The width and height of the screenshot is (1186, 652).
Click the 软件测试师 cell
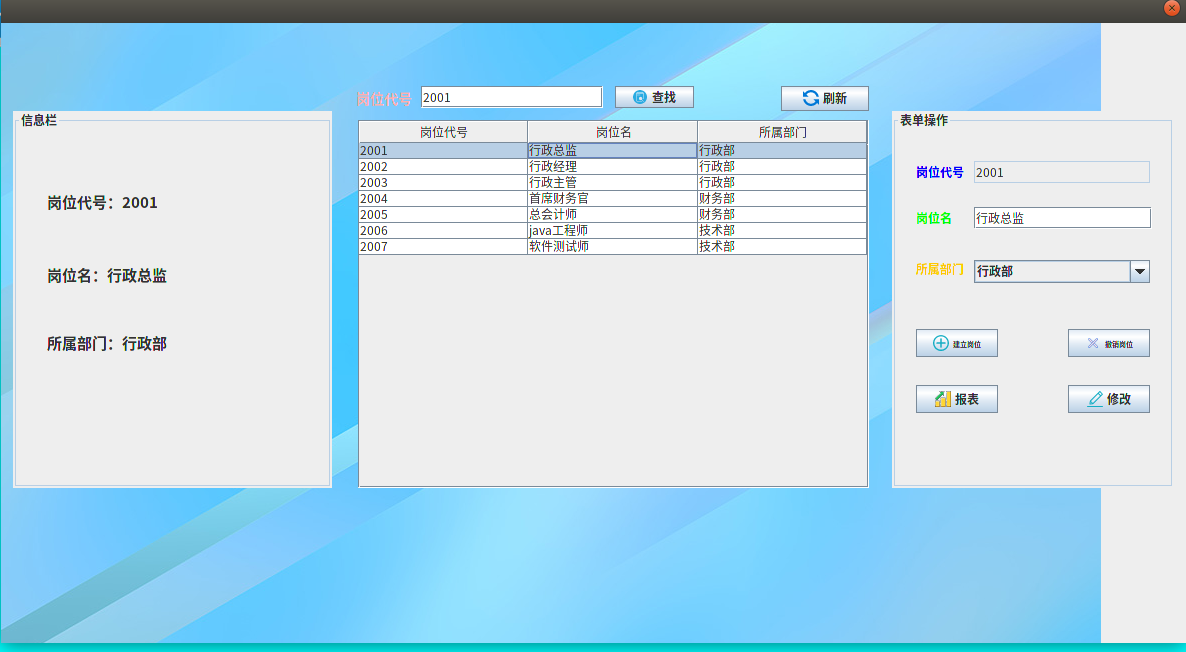[612, 246]
